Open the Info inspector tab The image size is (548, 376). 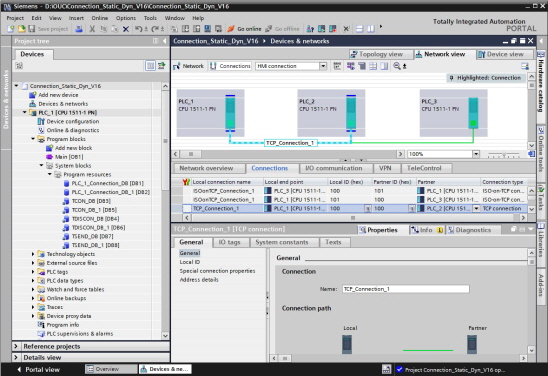click(427, 230)
